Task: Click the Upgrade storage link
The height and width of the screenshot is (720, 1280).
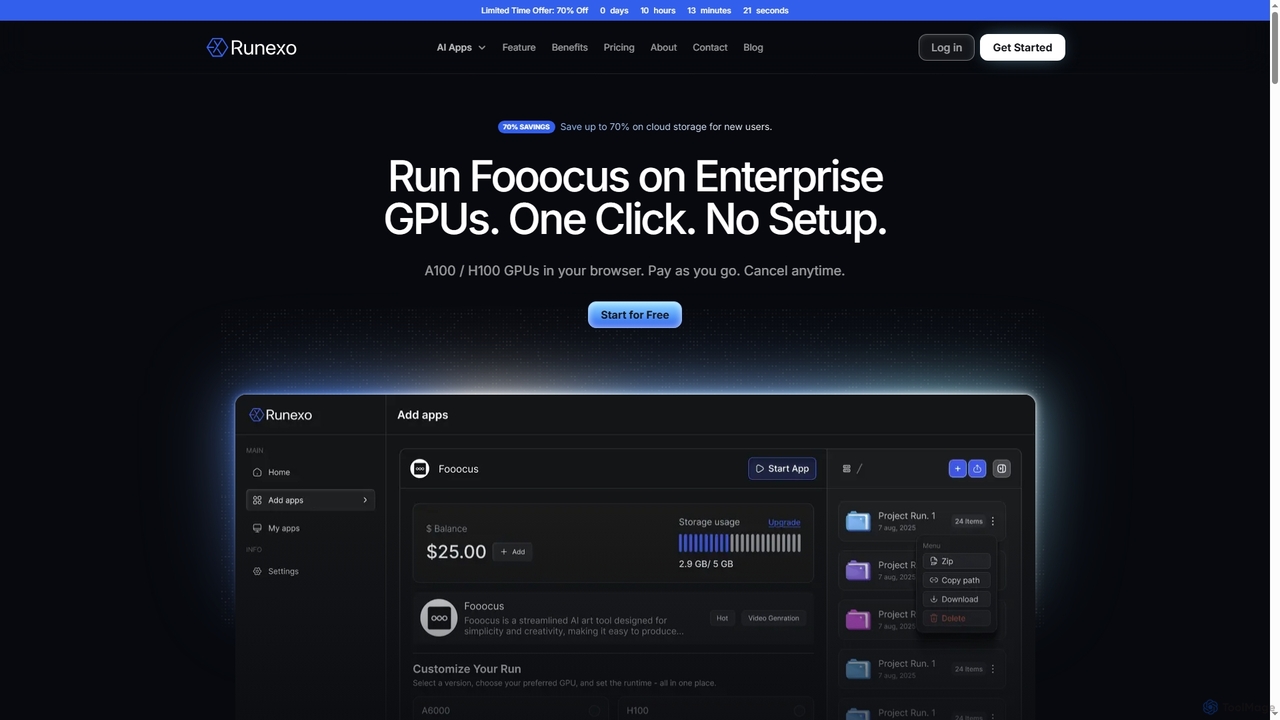Action: pyautogui.click(x=784, y=522)
